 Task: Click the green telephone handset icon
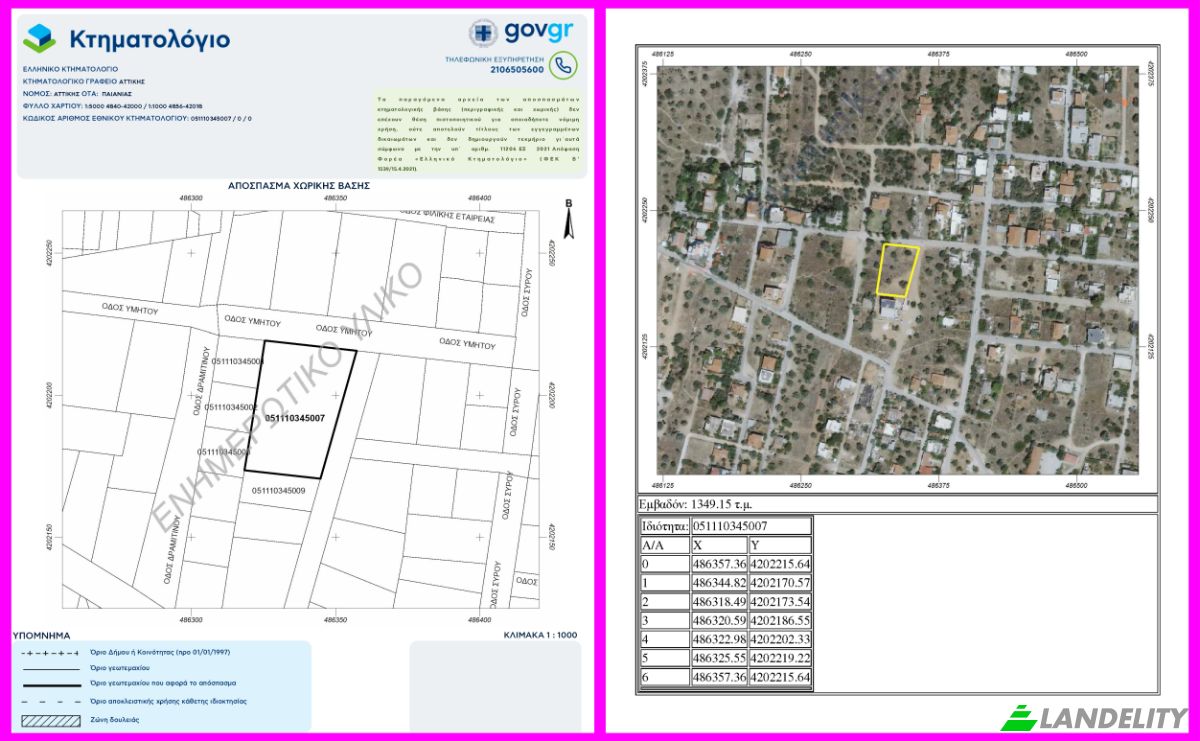[x=564, y=65]
